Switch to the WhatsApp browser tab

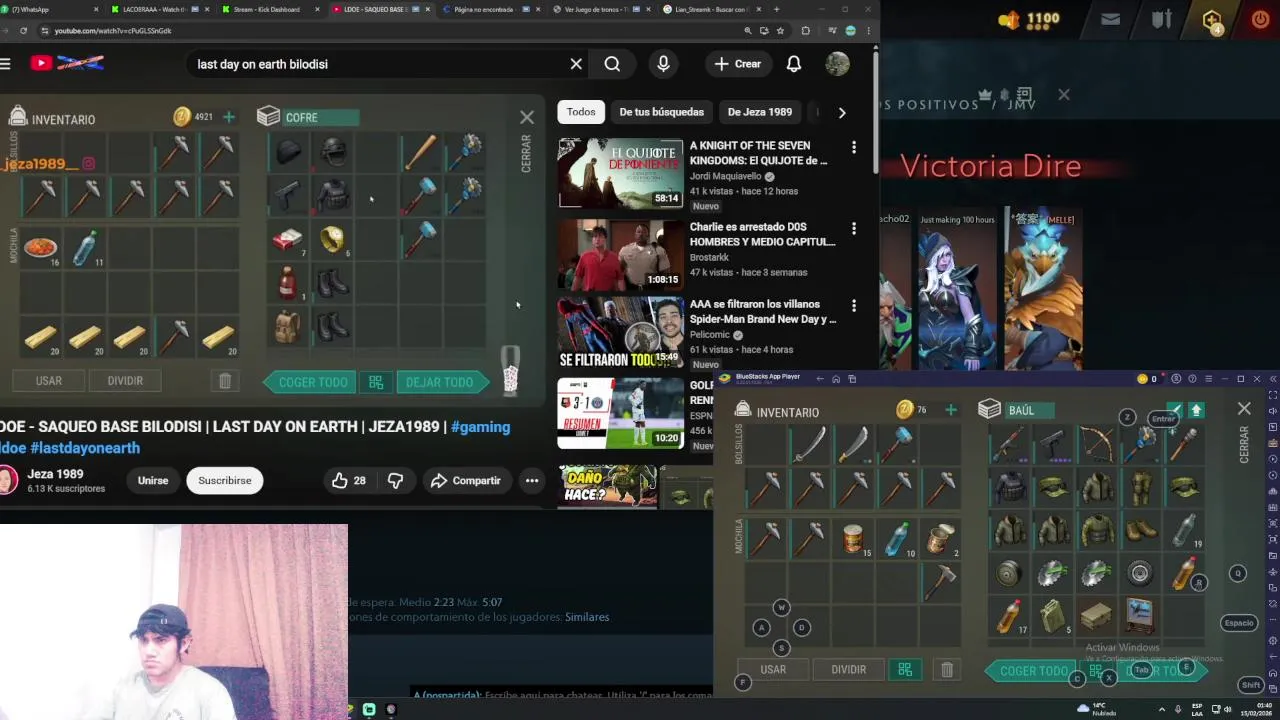tap(50, 9)
